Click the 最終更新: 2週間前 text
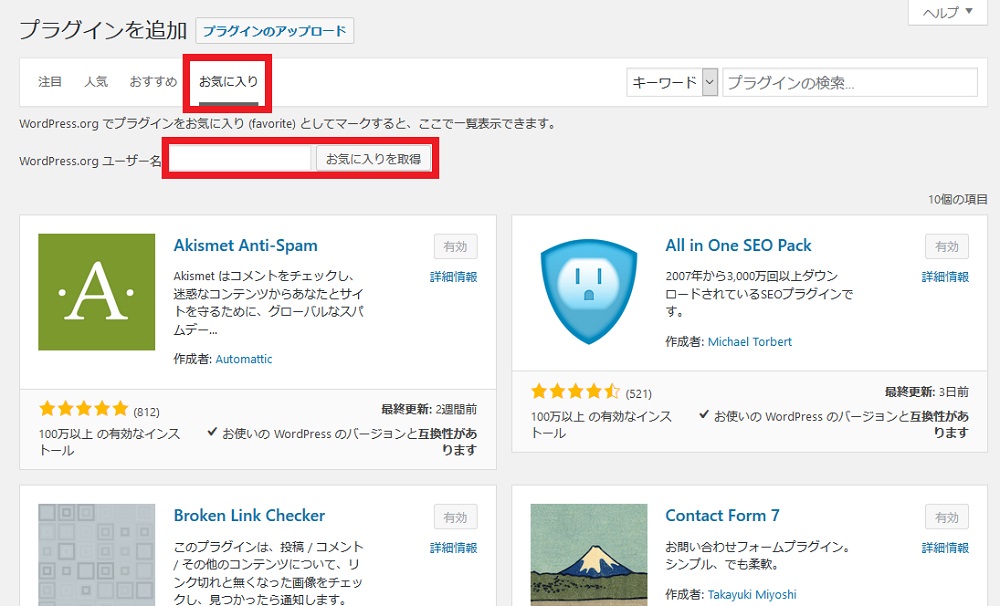 click(x=429, y=410)
